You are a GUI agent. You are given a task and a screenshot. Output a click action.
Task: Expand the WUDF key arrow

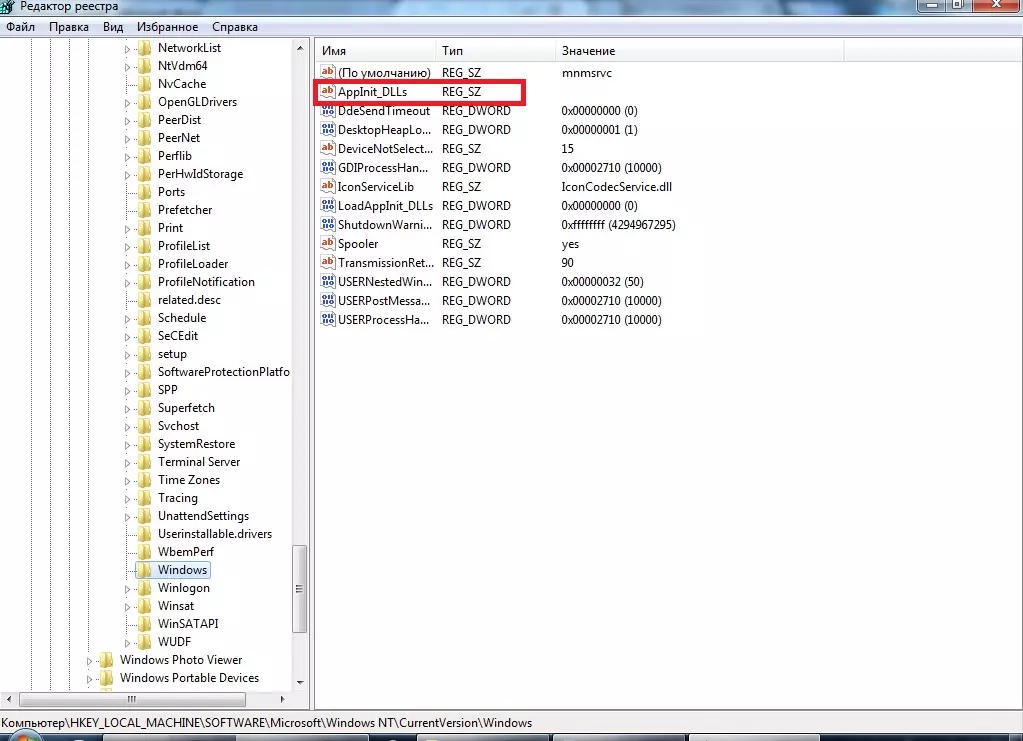(127, 642)
